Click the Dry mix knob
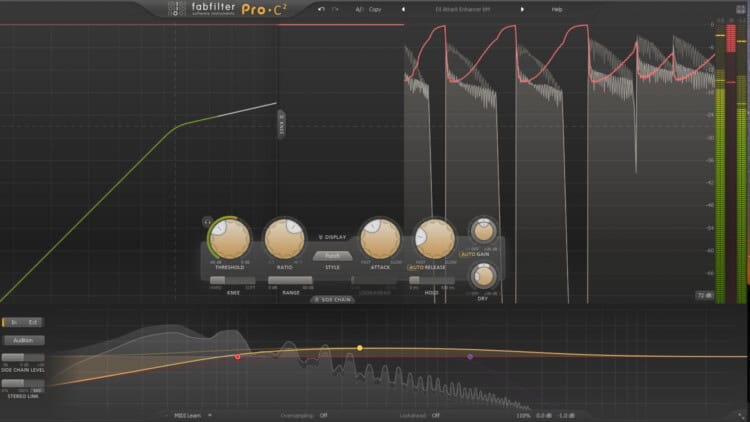This screenshot has height=422, width=750. [x=483, y=277]
